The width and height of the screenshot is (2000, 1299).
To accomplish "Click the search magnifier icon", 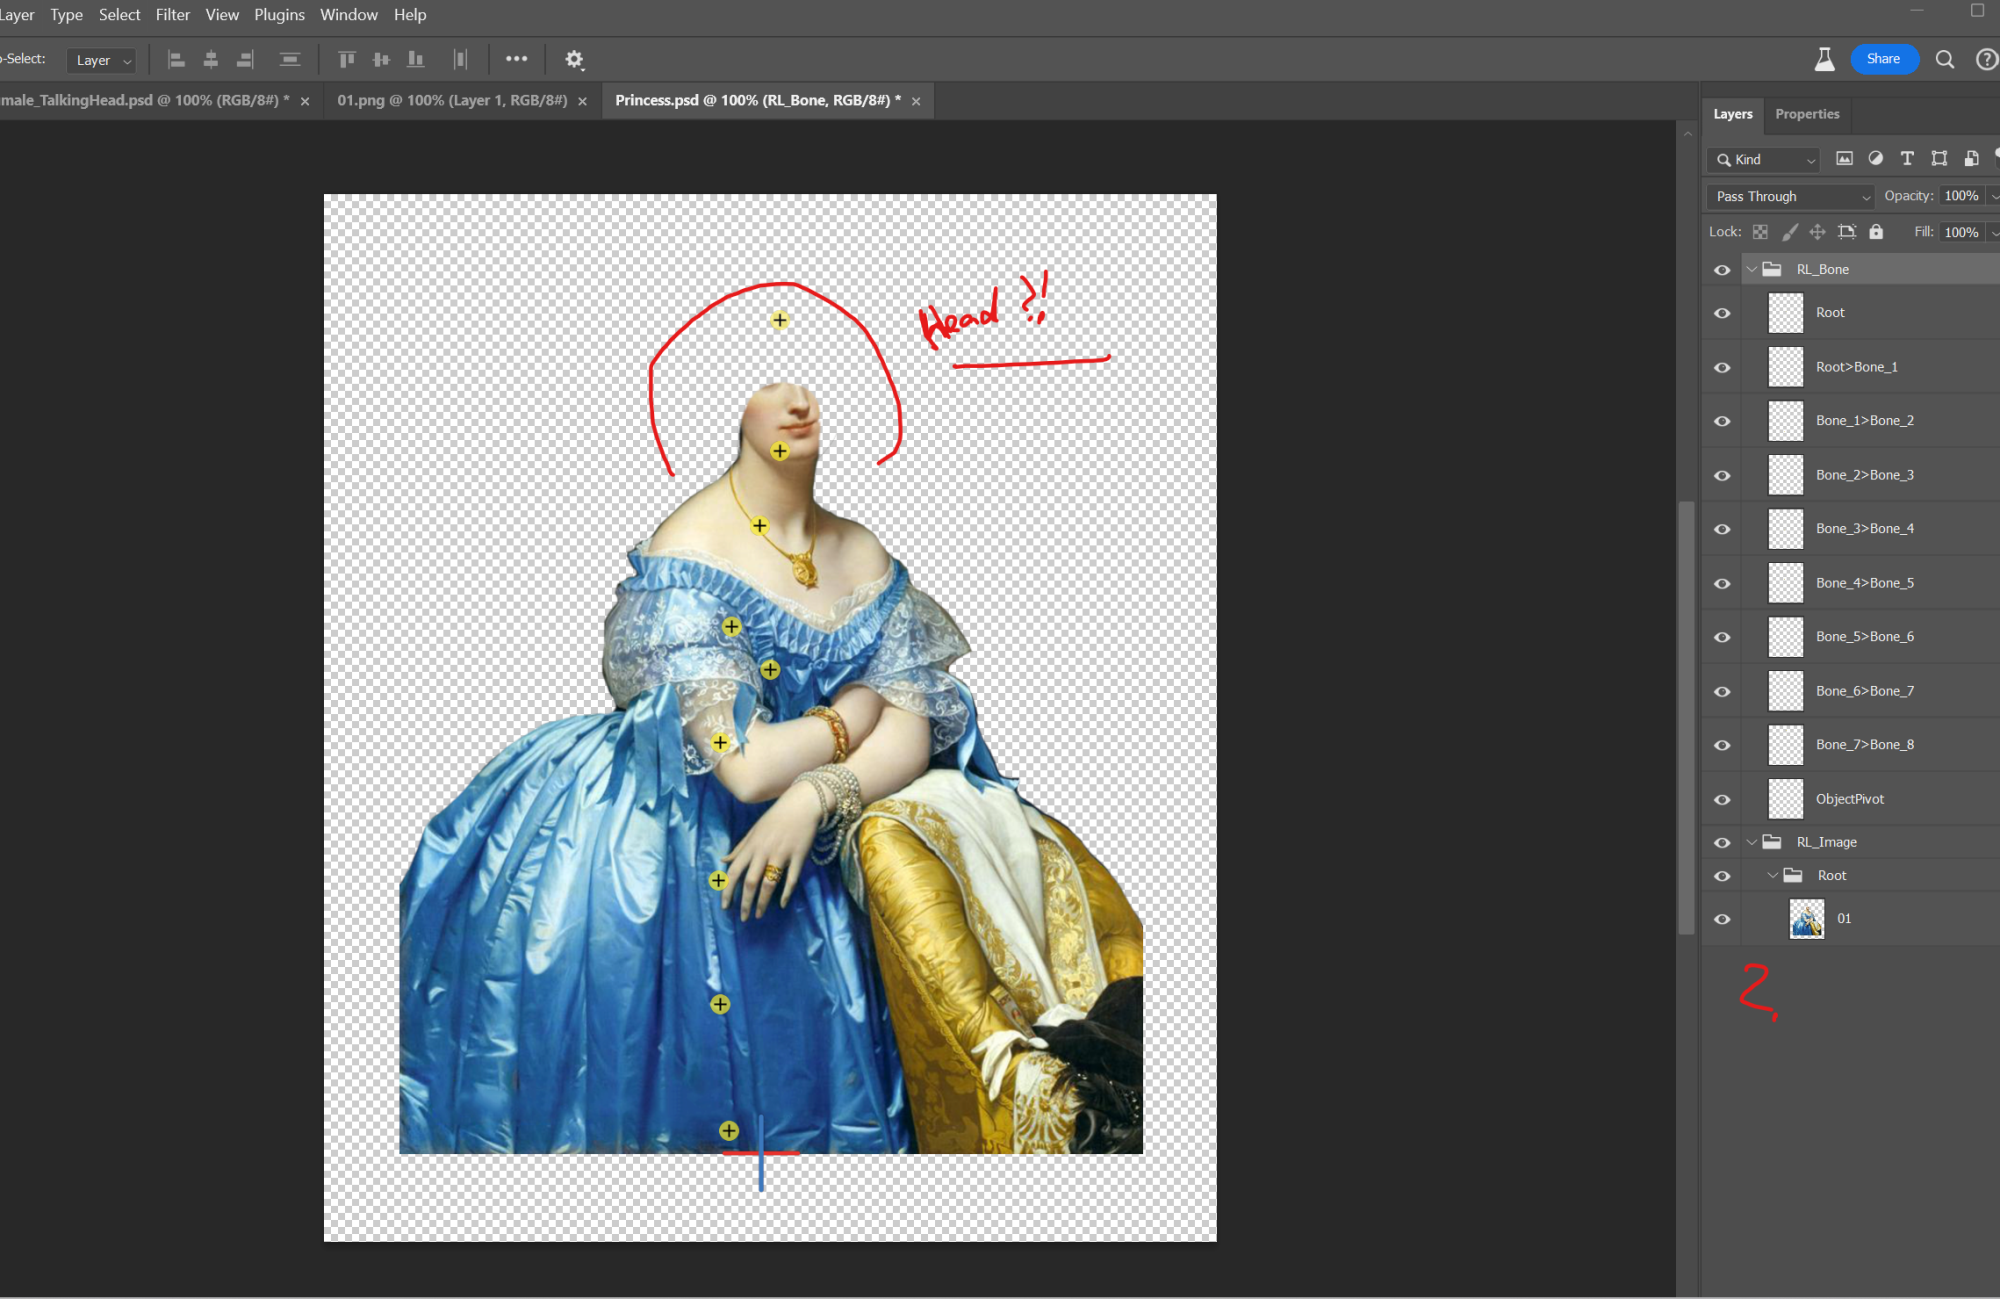I will [x=1945, y=59].
